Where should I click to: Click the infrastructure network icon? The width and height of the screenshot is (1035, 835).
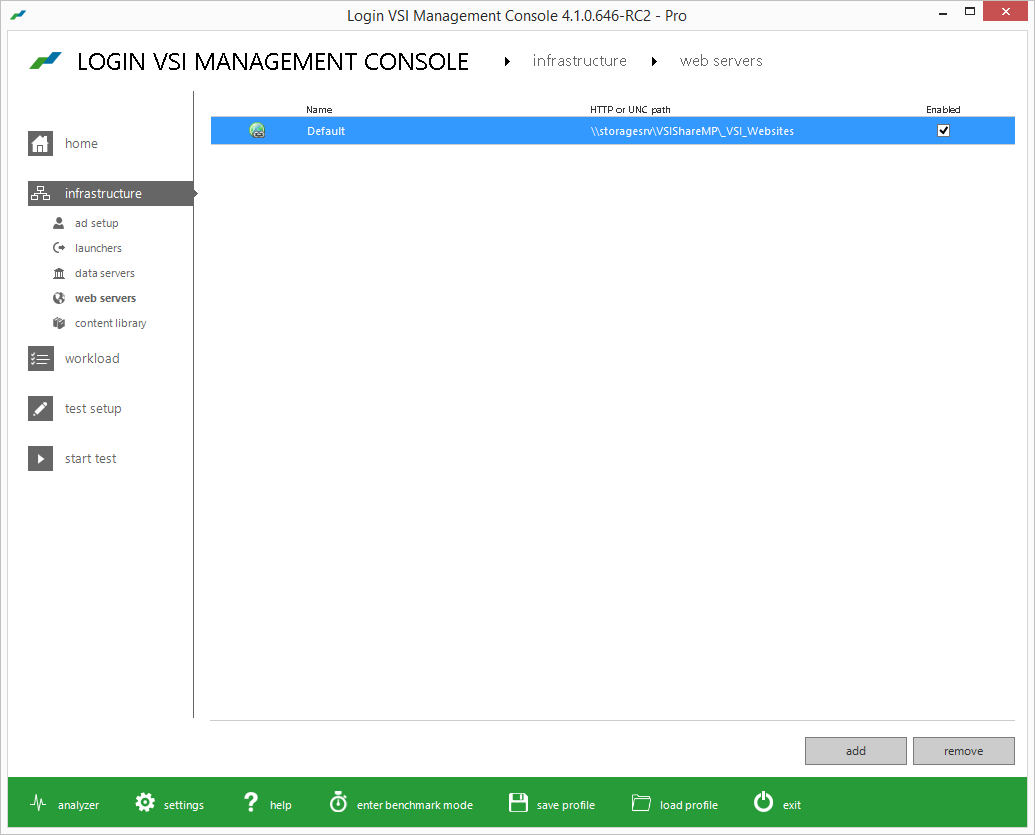40,193
